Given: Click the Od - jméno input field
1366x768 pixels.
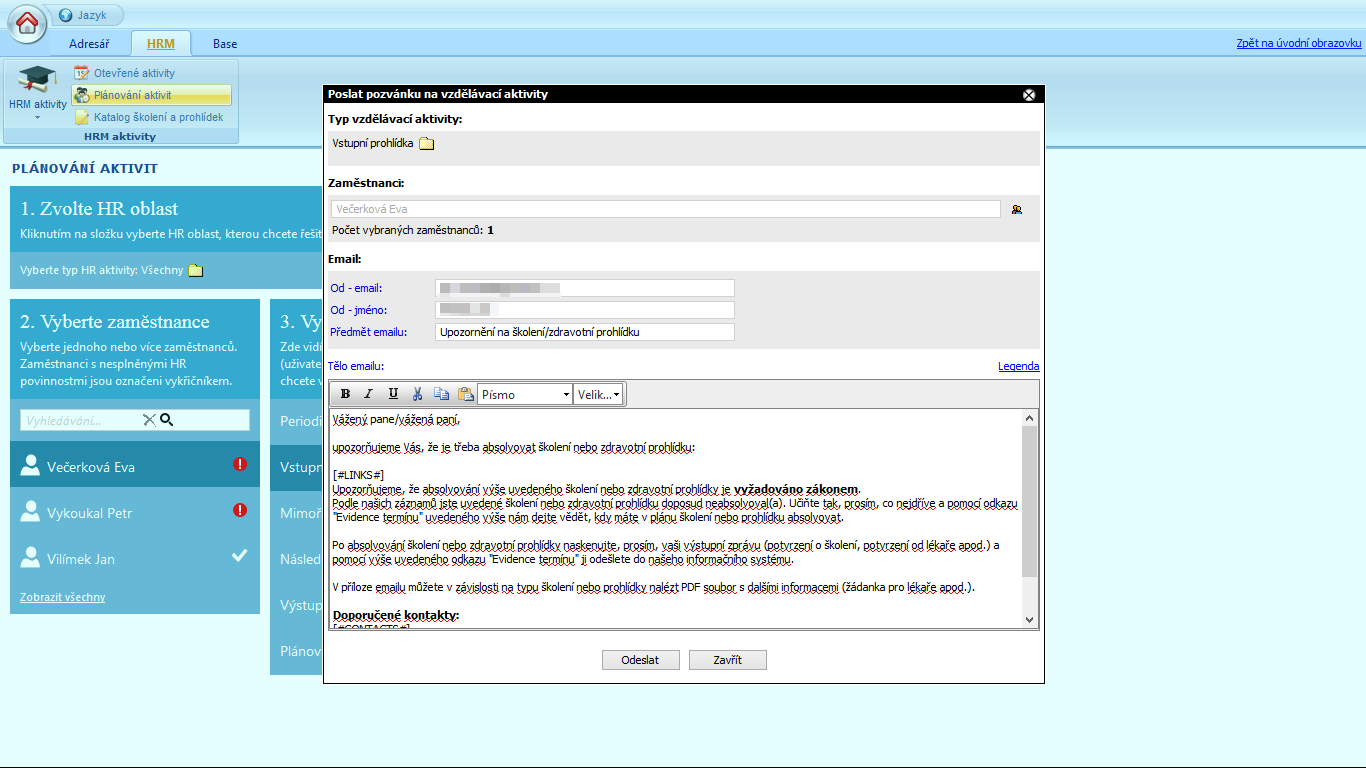Looking at the screenshot, I should [585, 310].
